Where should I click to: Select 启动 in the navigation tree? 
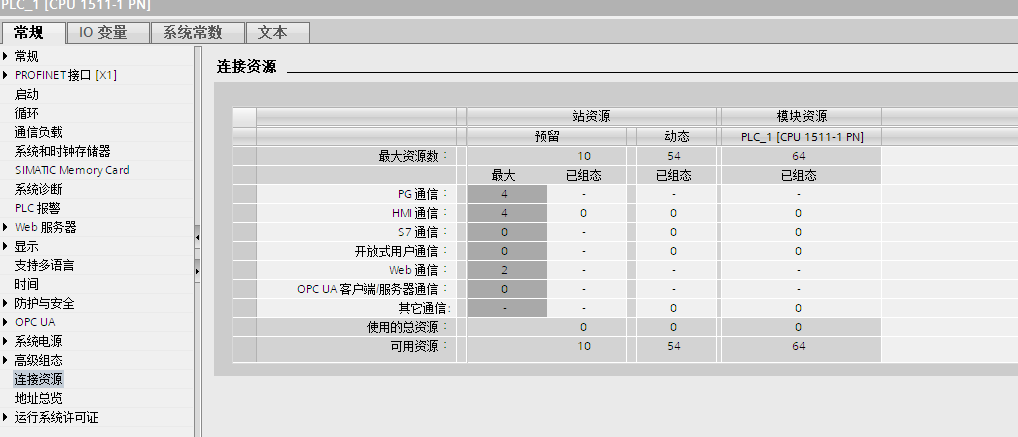(x=27, y=94)
